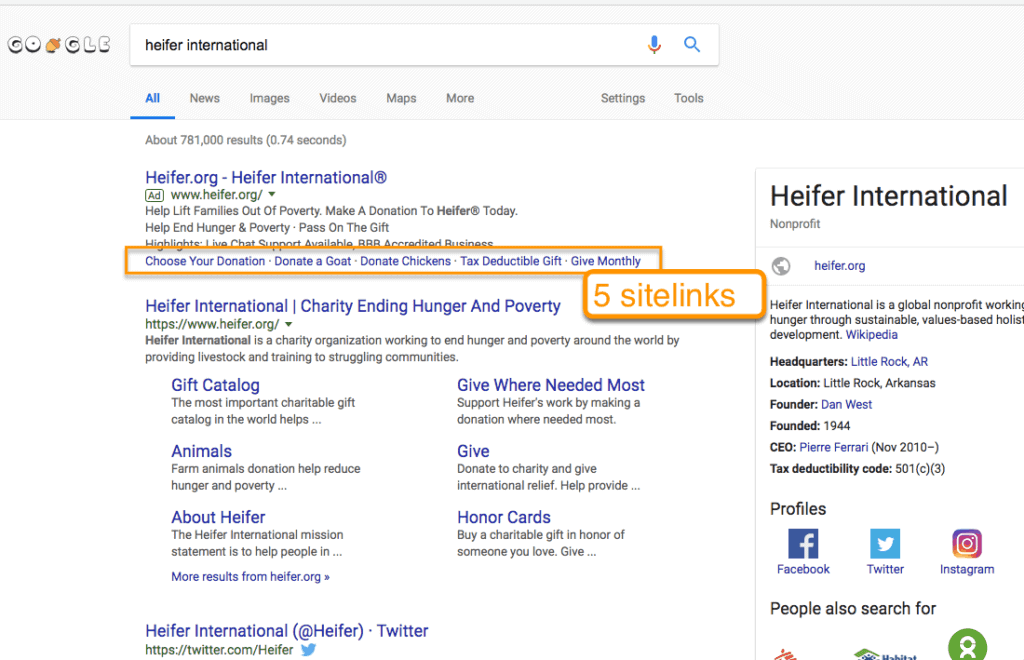This screenshot has height=660, width=1024.
Task: Click the Tax deductibility code 501(c)(3) text
Action: [857, 469]
